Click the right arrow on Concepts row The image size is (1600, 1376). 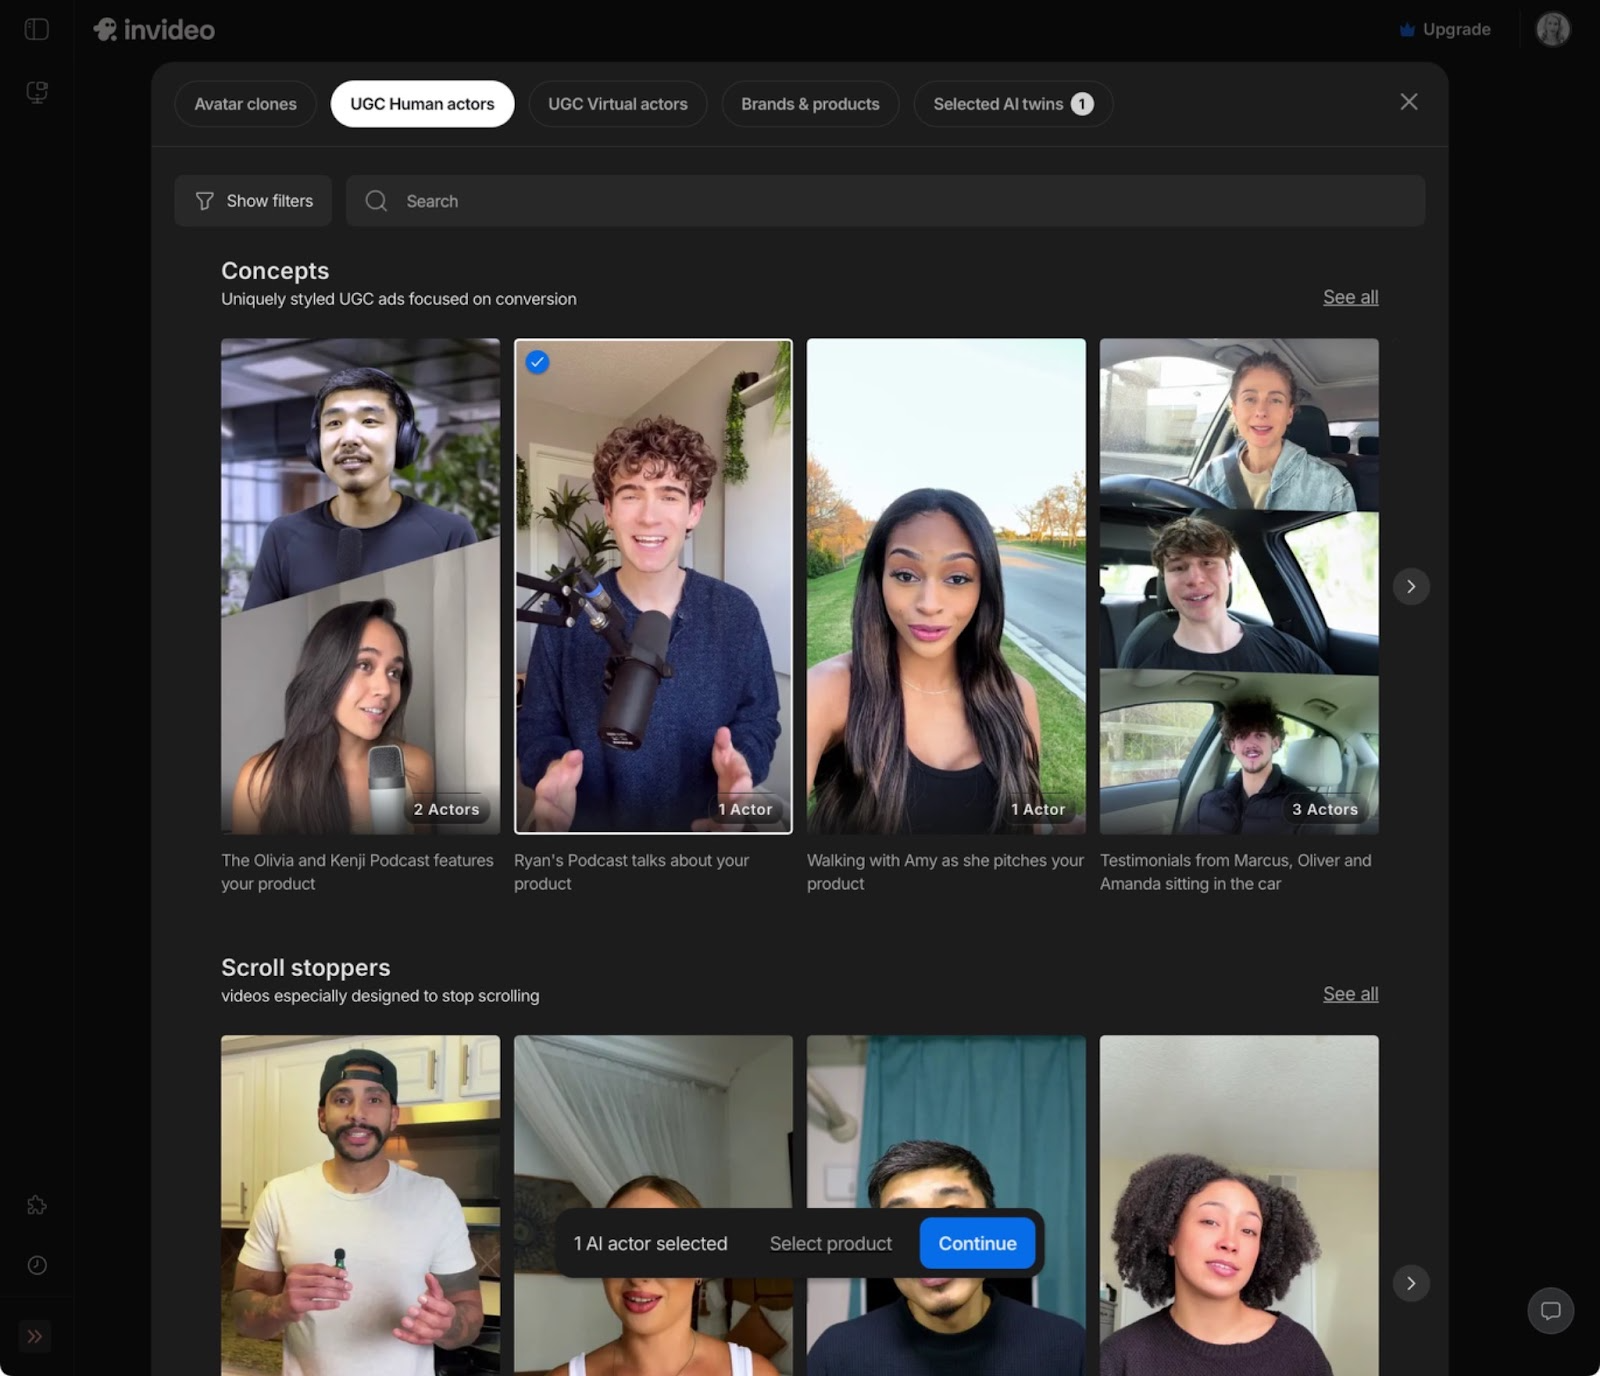(1411, 586)
